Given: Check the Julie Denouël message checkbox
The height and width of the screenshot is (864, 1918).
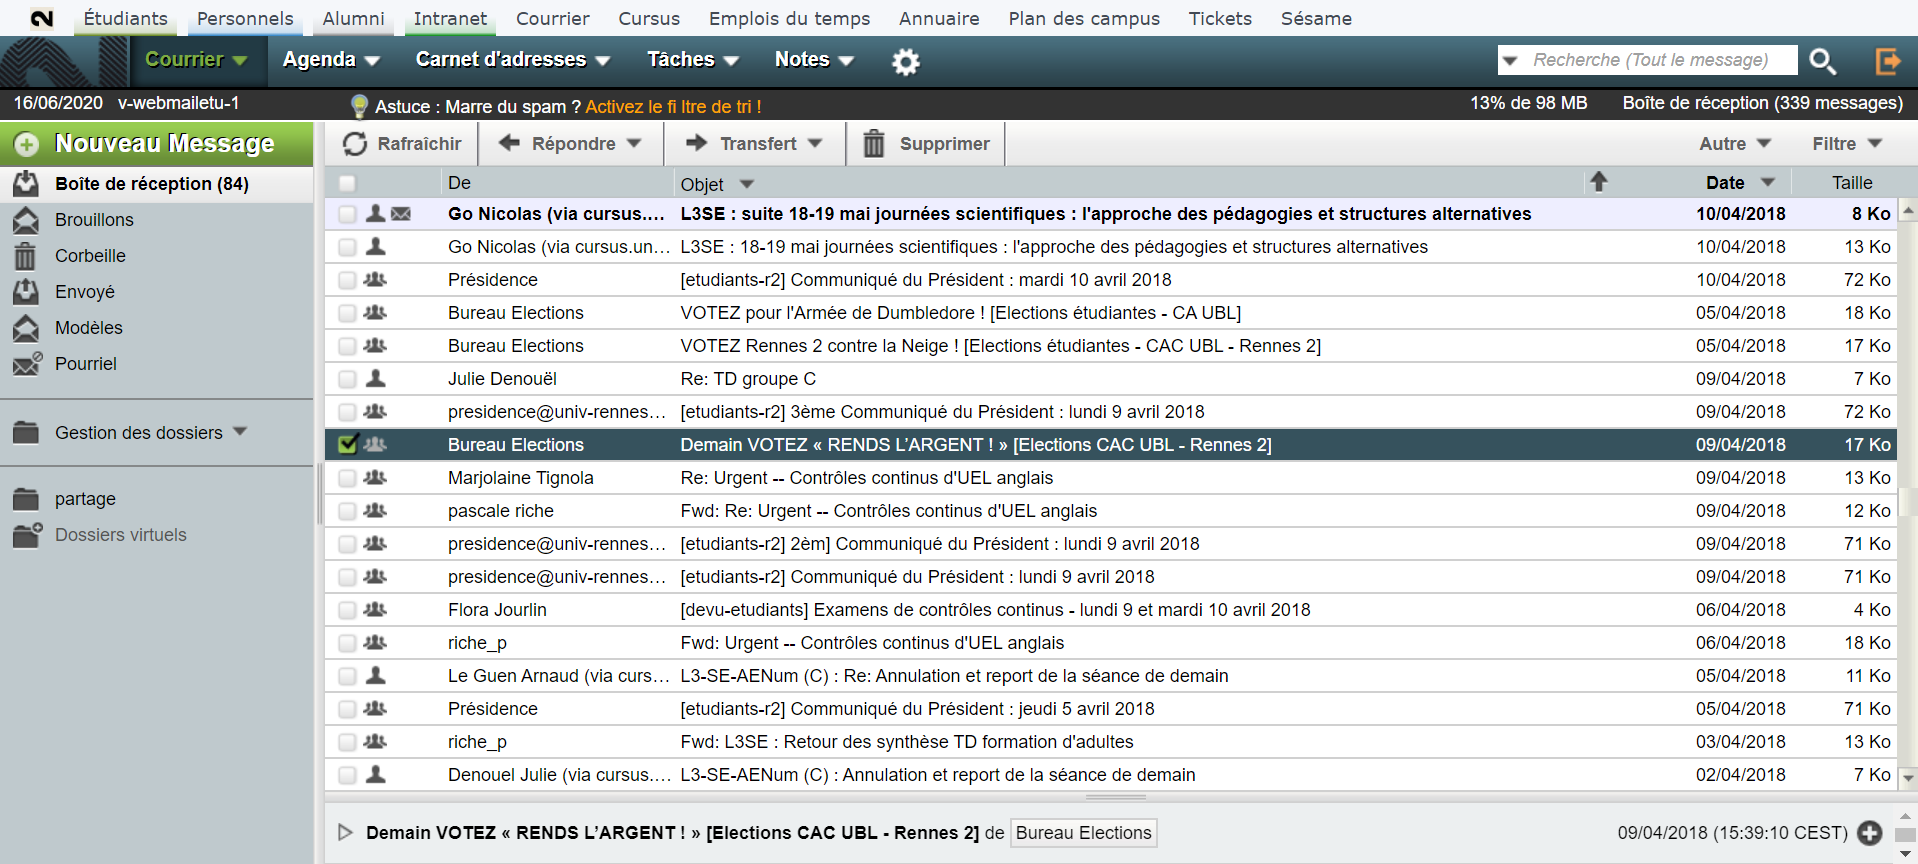Looking at the screenshot, I should point(347,379).
